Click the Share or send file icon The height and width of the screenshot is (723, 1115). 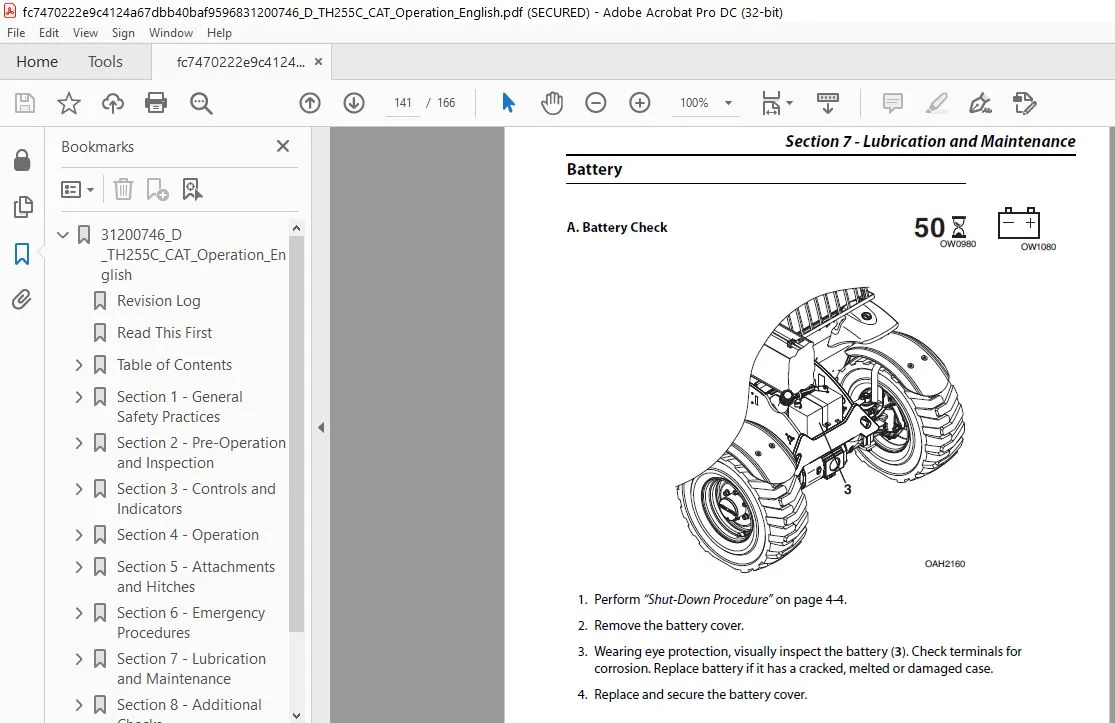[1025, 103]
